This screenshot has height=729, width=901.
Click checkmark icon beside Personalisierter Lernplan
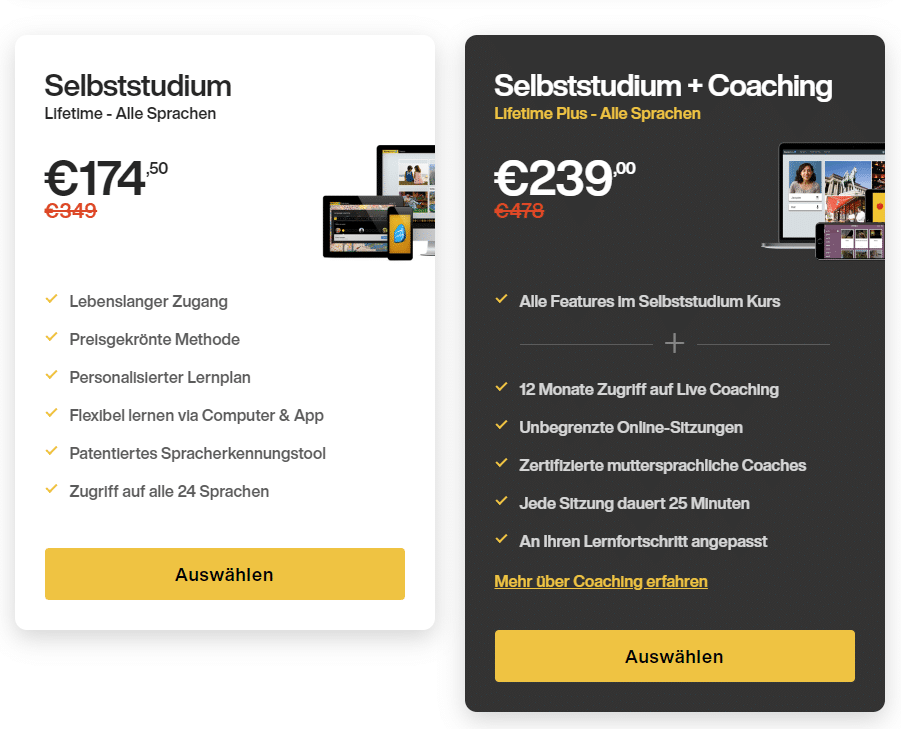point(51,375)
